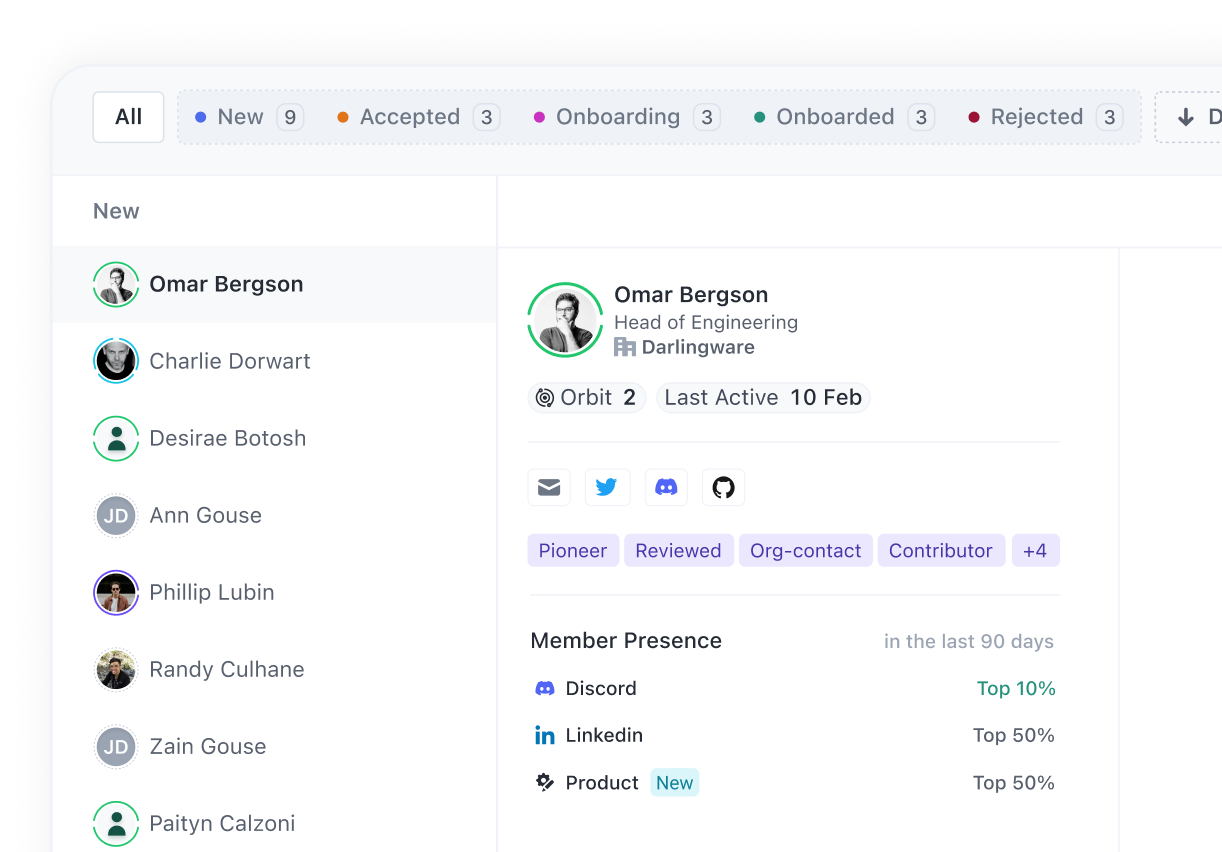Click Omar Bergson's large profile avatar
1222x852 pixels.
pos(565,320)
